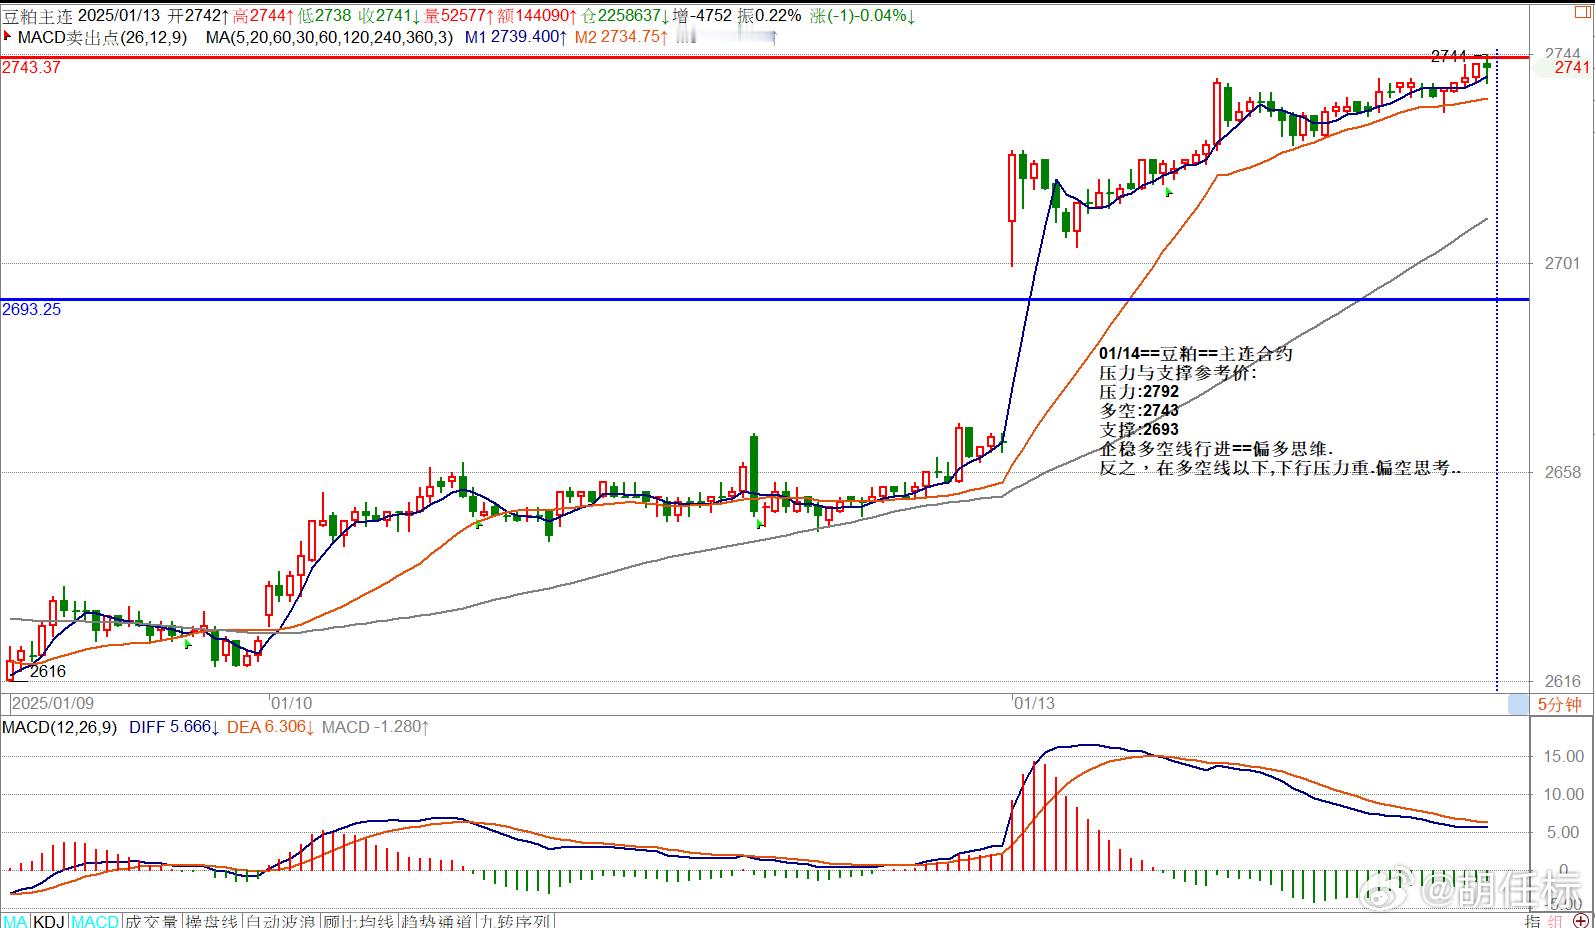Image resolution: width=1595 pixels, height=928 pixels.
Task: Click the 01/14==豆粕==主连合约 annotation title
Action: point(1196,353)
